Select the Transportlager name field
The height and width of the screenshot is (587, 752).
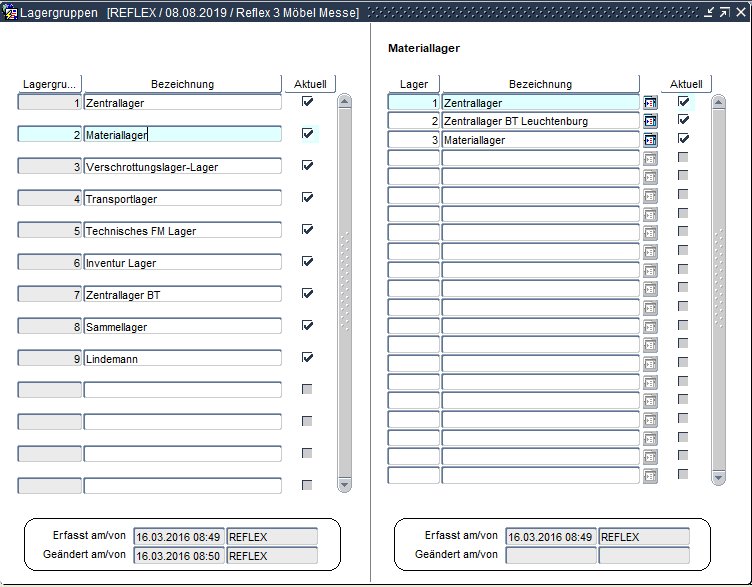point(182,199)
